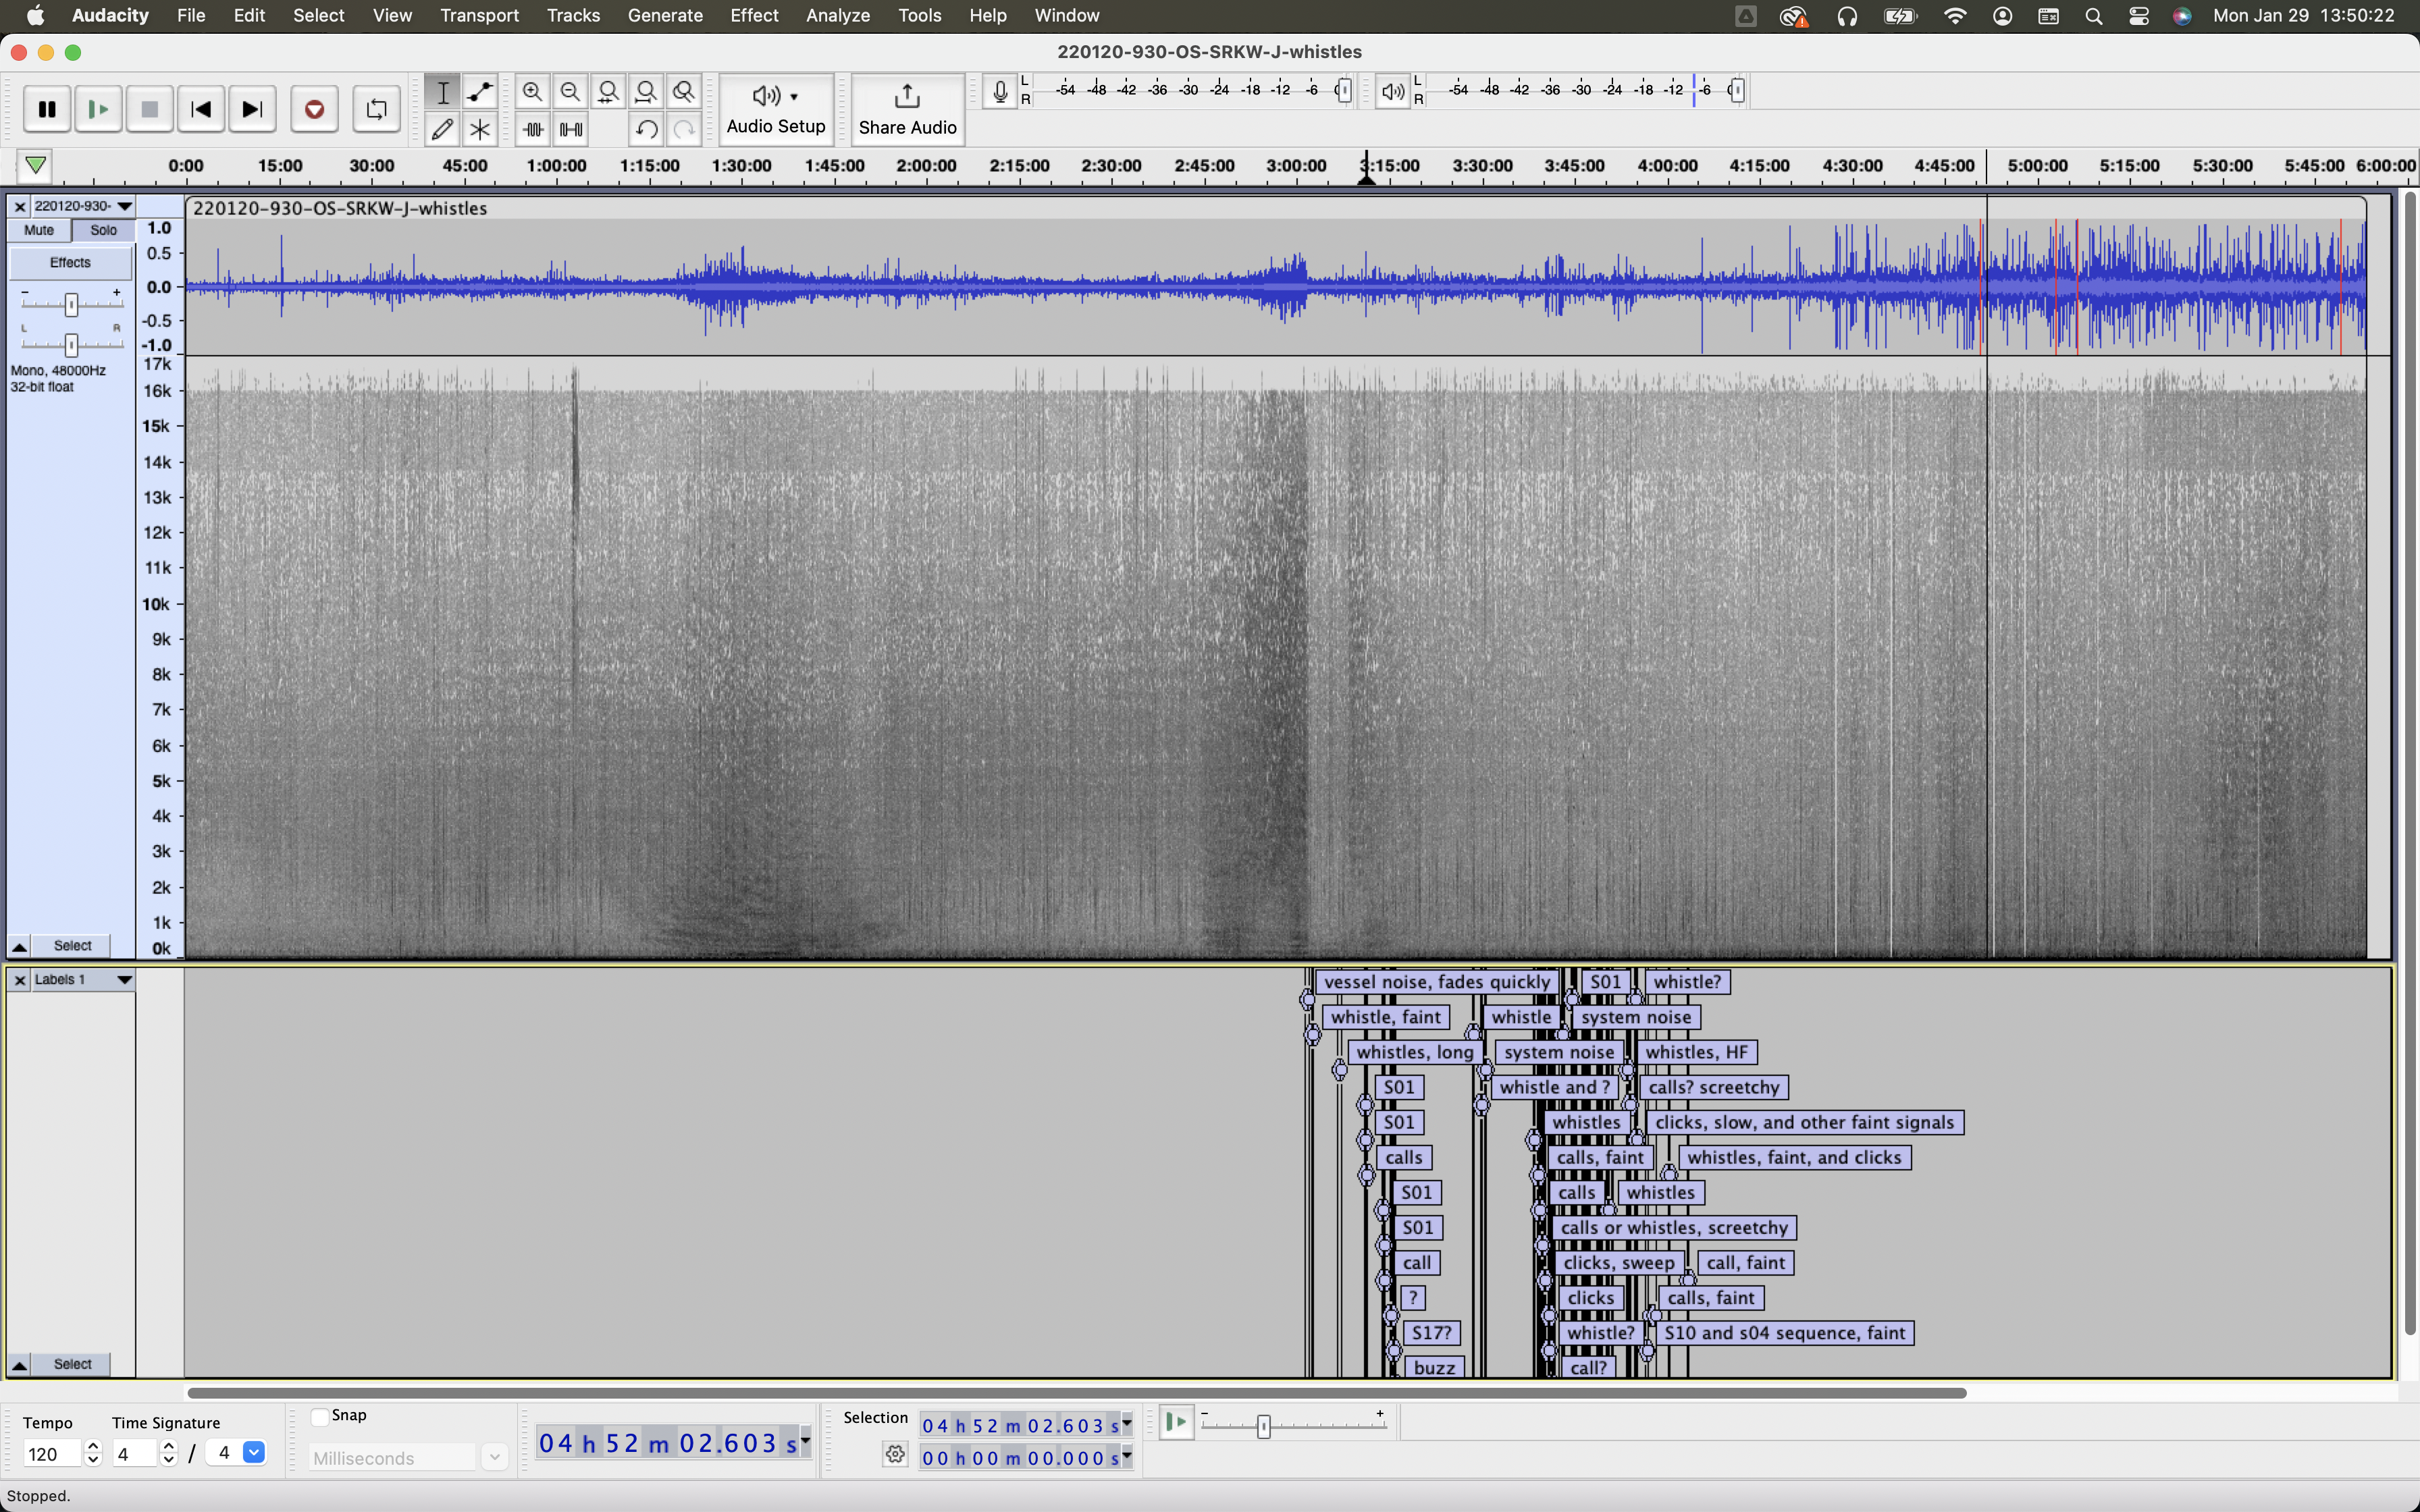Activate the Multi-tool asterisk icon

click(x=480, y=129)
